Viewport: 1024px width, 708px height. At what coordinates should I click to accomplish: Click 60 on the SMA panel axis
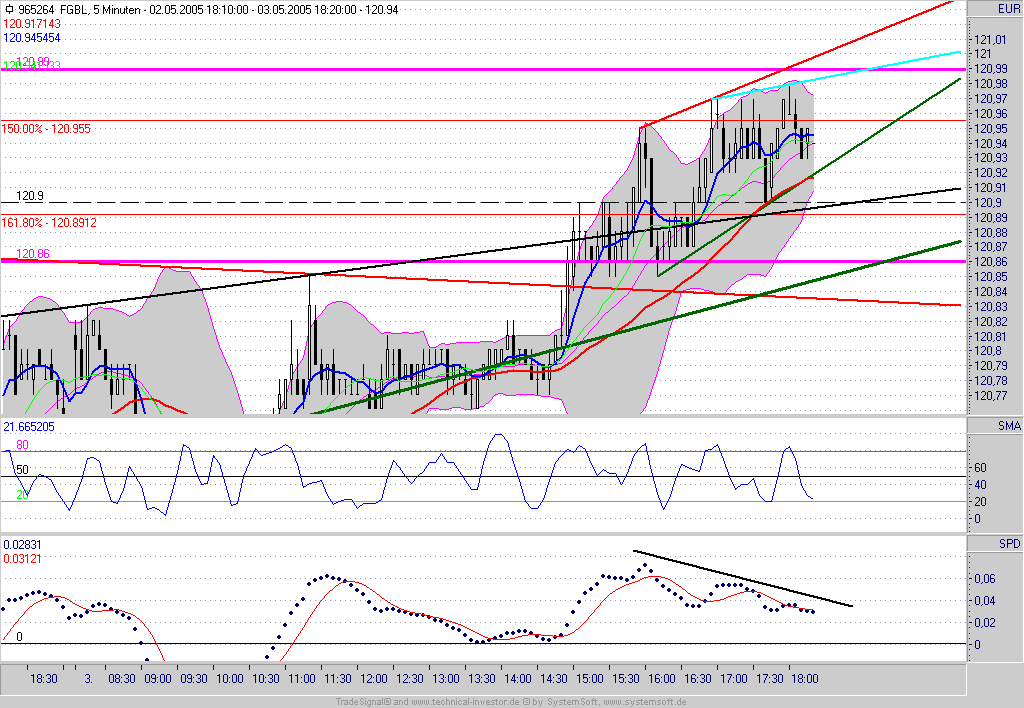pyautogui.click(x=980, y=468)
